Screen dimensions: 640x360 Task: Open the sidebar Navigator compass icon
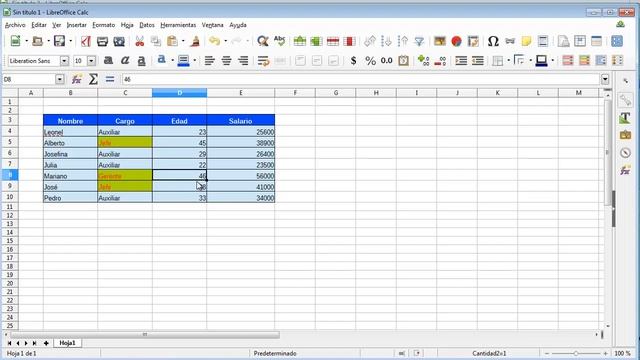625,153
